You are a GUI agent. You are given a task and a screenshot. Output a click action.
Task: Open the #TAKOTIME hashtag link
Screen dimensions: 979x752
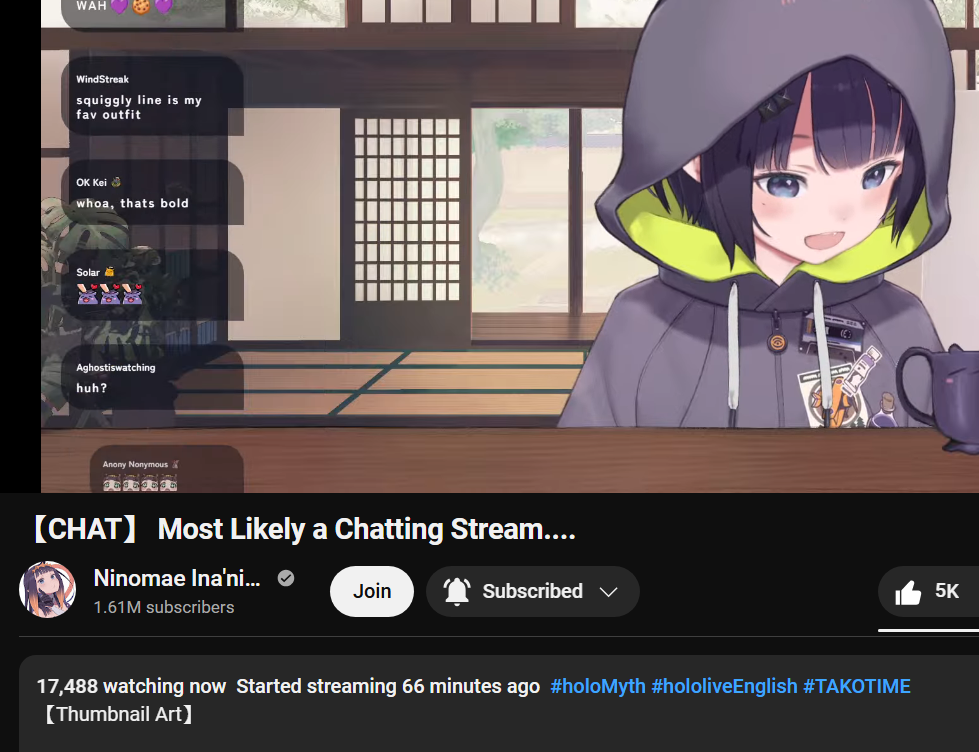click(x=857, y=686)
